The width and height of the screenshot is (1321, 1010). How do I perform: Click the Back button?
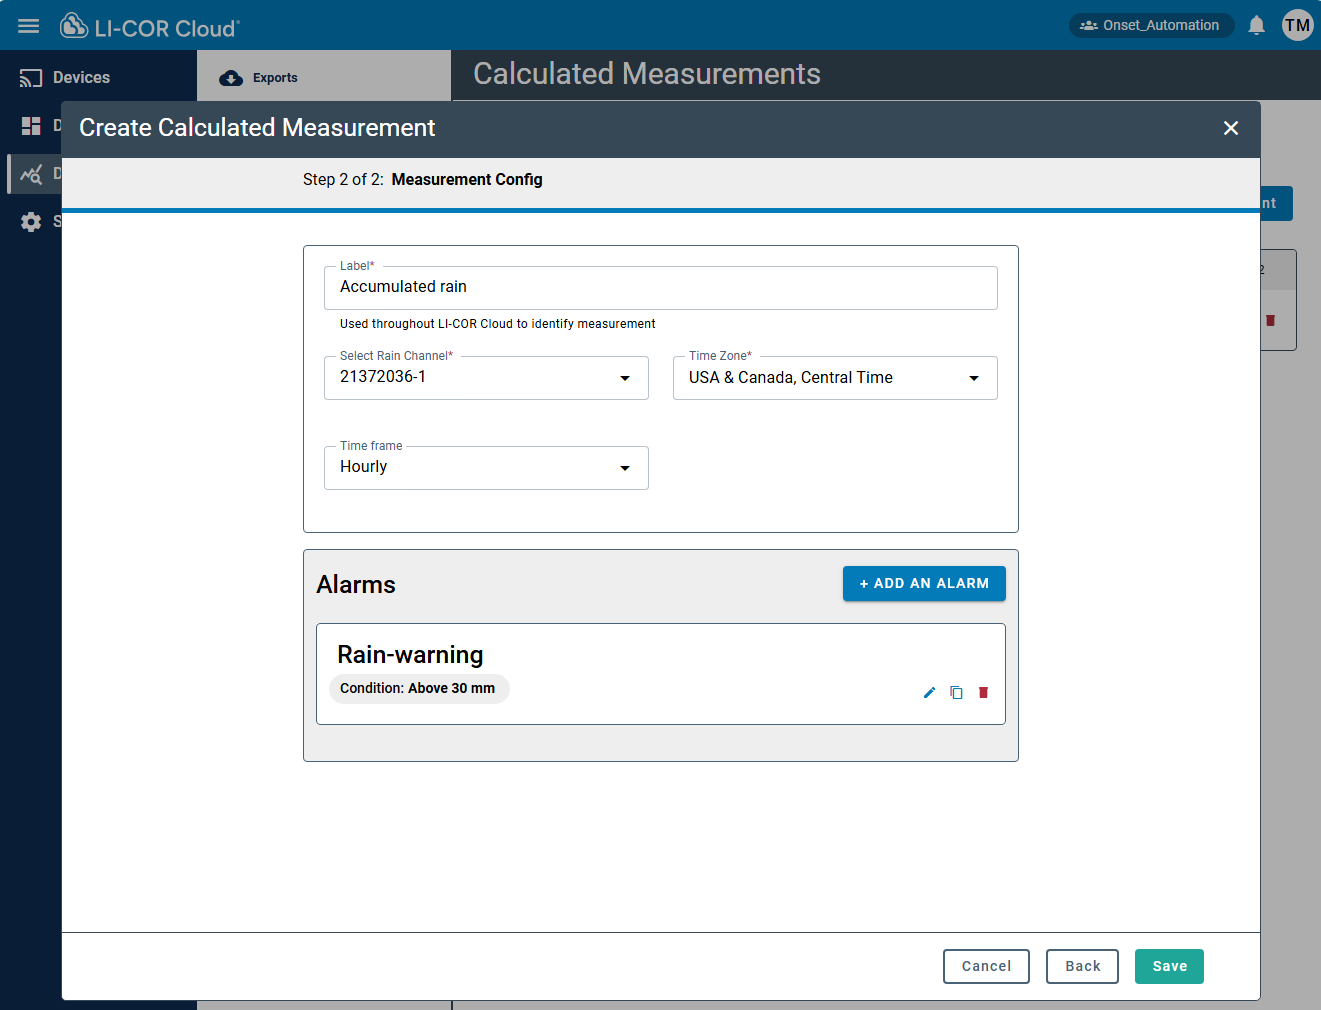tap(1082, 966)
